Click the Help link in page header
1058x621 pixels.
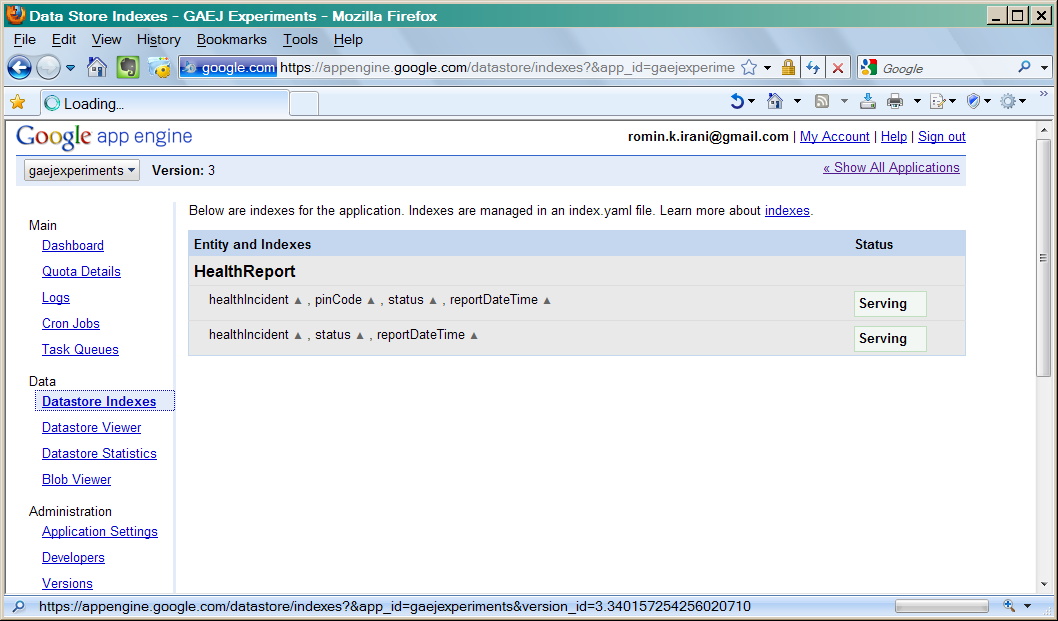pos(894,136)
